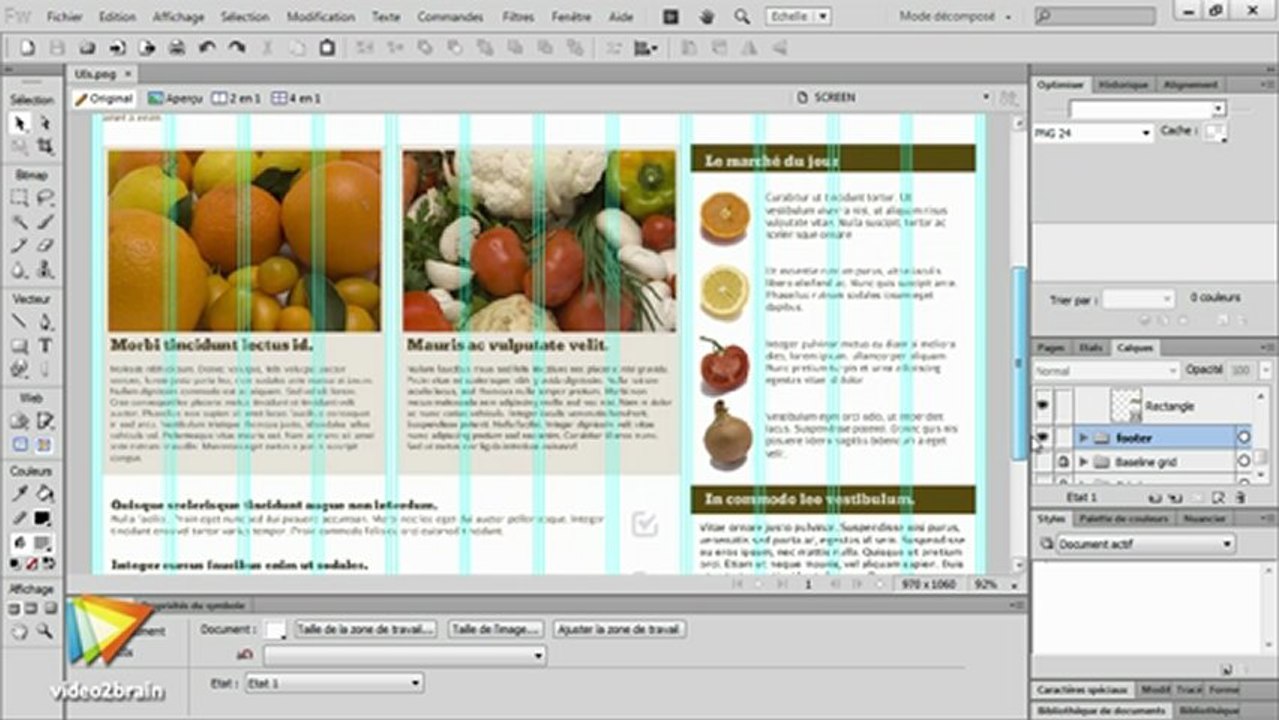Toggle lock column of footer layer
The height and width of the screenshot is (720, 1279).
(1064, 437)
